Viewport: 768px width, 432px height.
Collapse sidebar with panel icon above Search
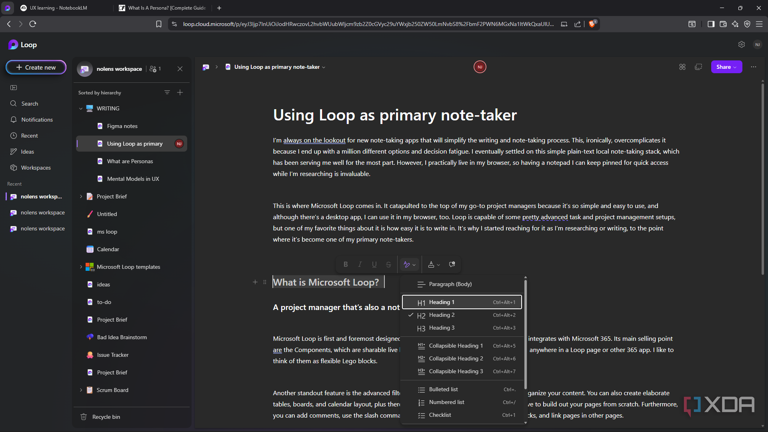click(x=14, y=88)
